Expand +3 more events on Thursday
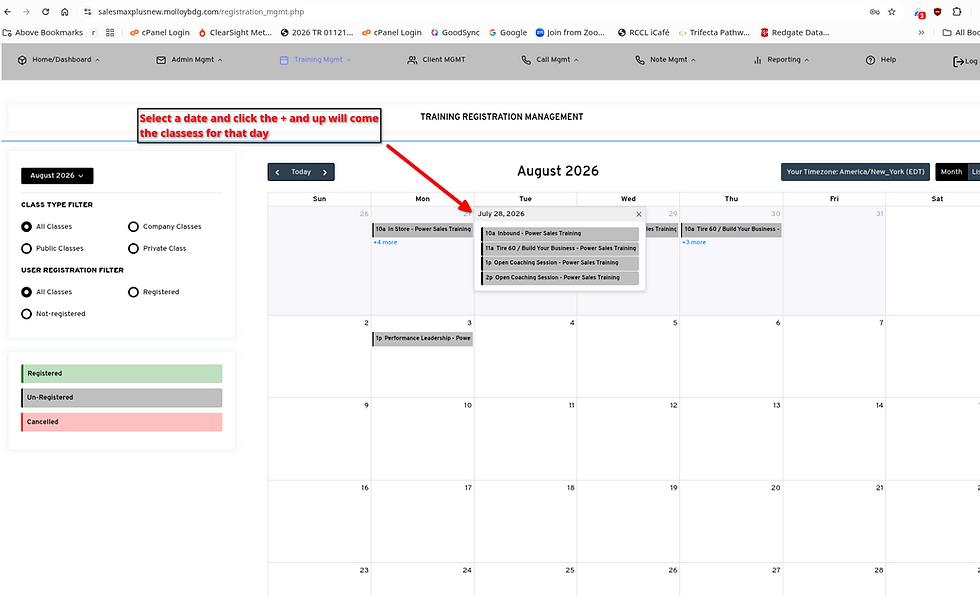This screenshot has width=980, height=596. tap(694, 242)
